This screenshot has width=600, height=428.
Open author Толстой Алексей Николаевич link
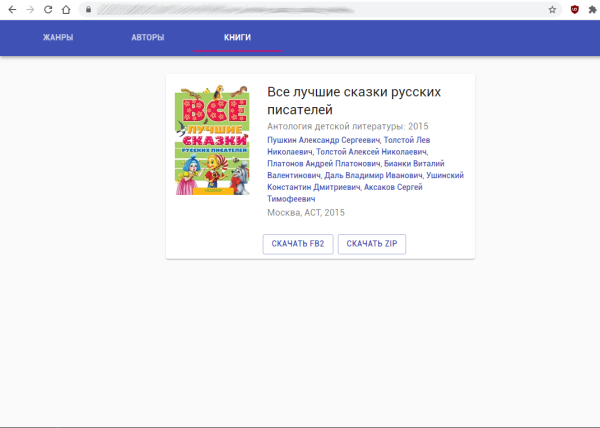point(371,152)
